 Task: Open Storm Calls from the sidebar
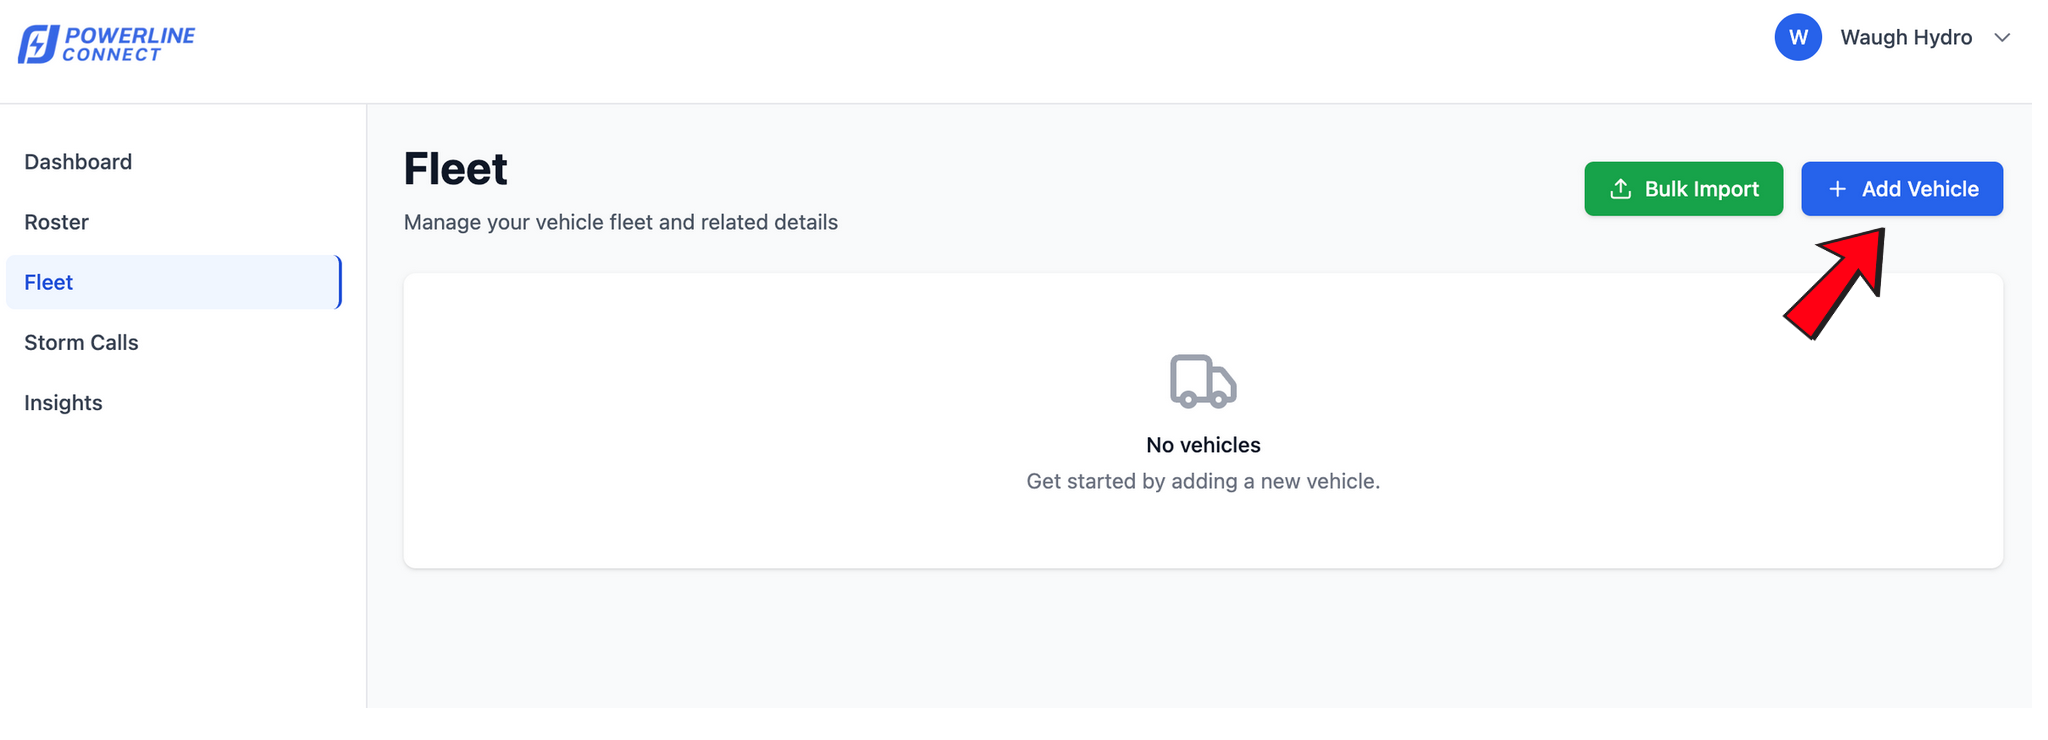pos(81,342)
